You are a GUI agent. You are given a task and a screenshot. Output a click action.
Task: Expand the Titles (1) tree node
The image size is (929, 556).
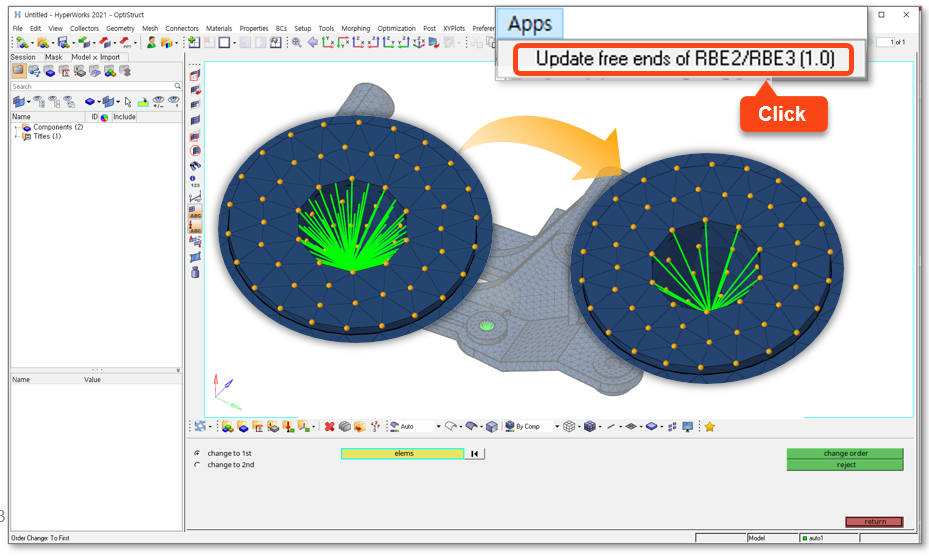16,137
